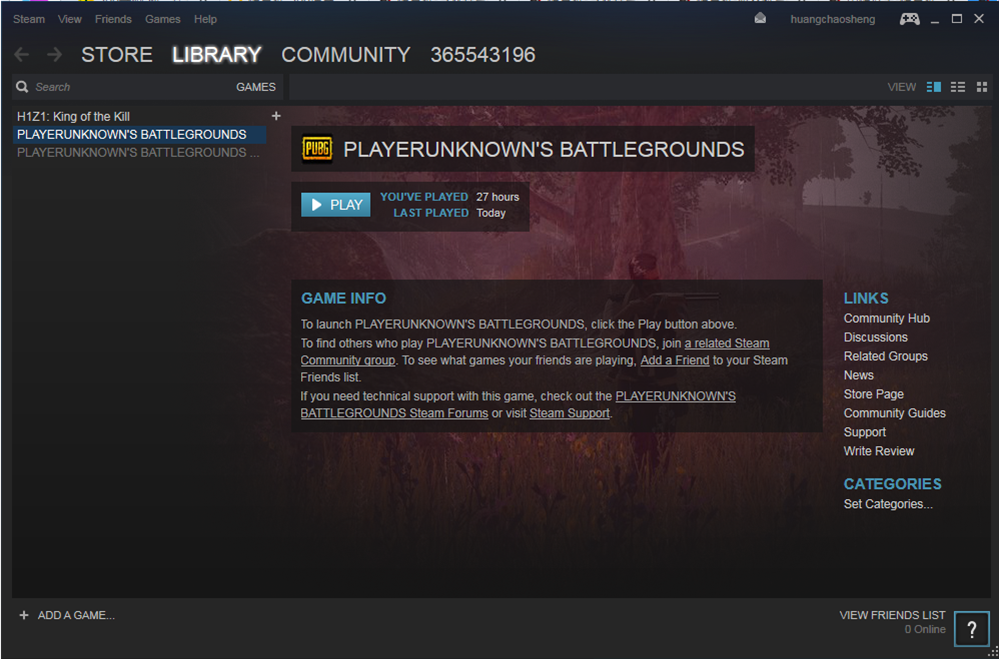999x659 pixels.
Task: Open the Friends menu
Action: point(113,19)
